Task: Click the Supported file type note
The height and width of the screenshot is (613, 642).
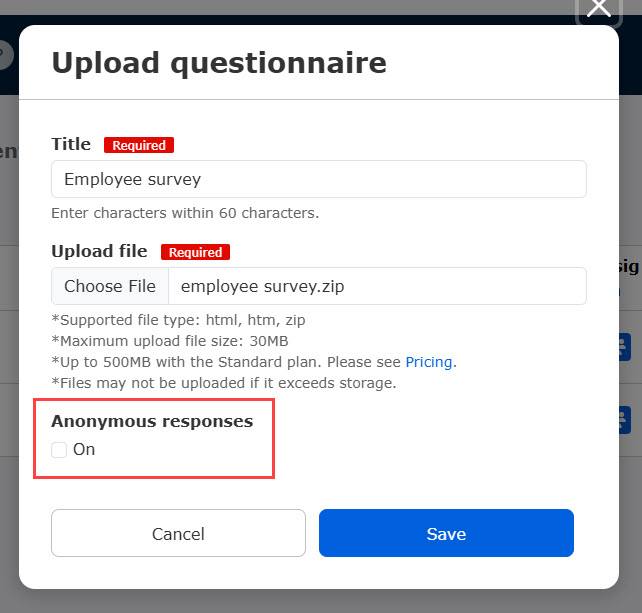Action: coord(178,320)
